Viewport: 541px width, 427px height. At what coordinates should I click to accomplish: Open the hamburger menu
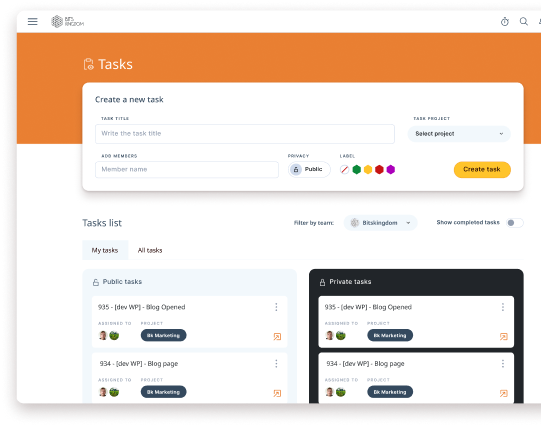(32, 21)
